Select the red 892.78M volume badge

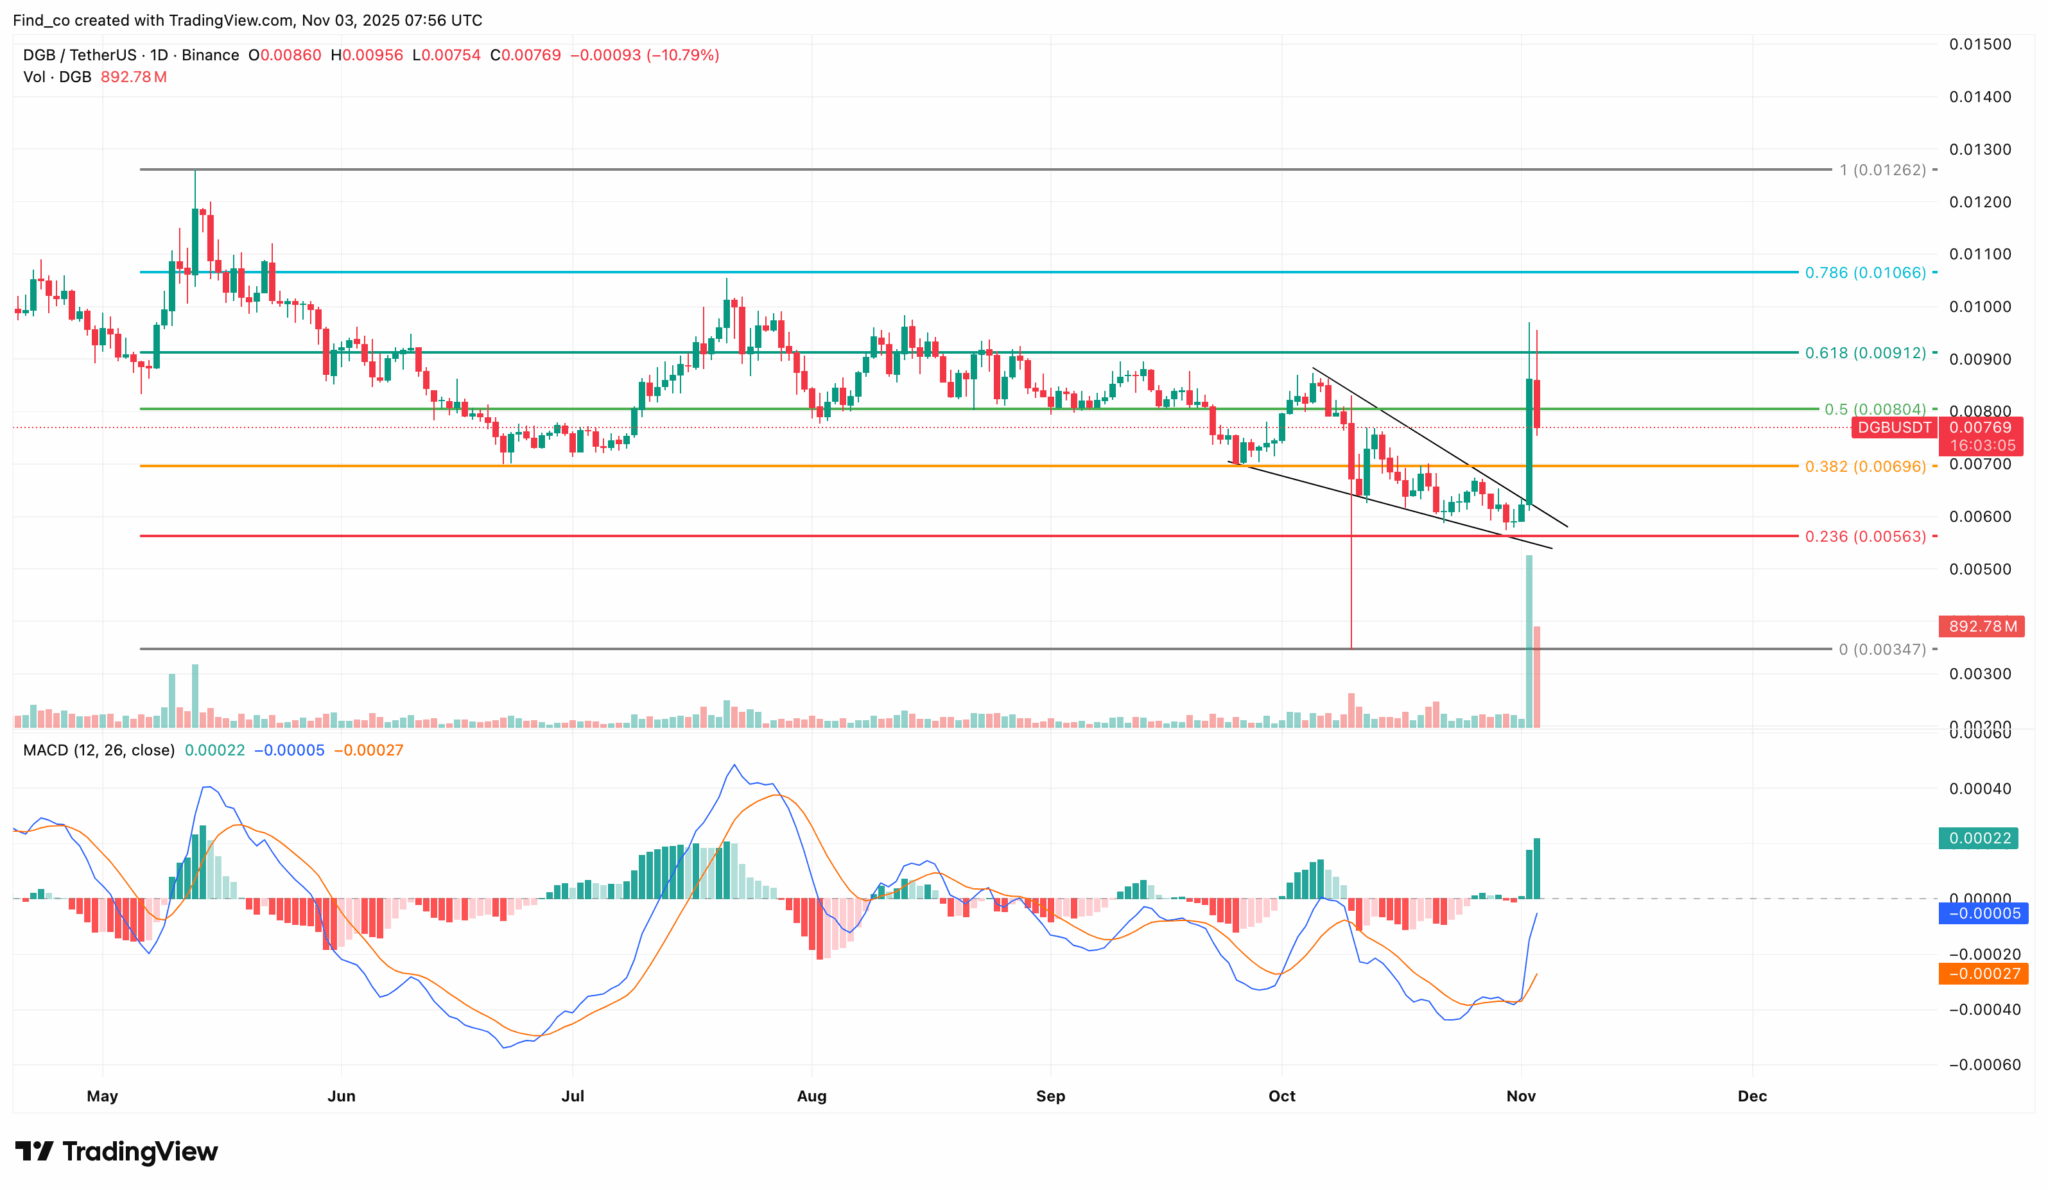coord(1982,626)
